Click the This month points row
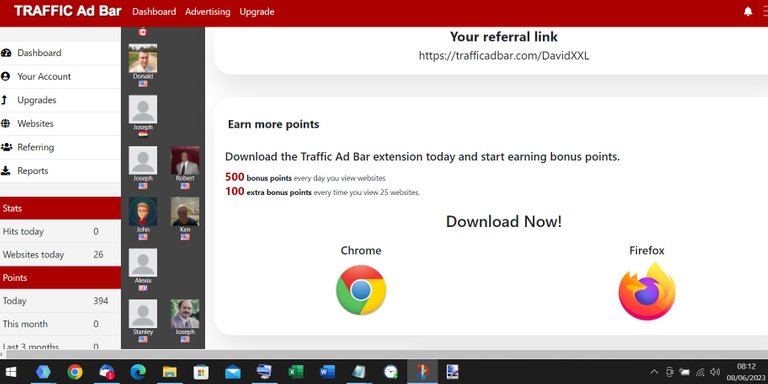768x384 pixels. tap(60, 324)
